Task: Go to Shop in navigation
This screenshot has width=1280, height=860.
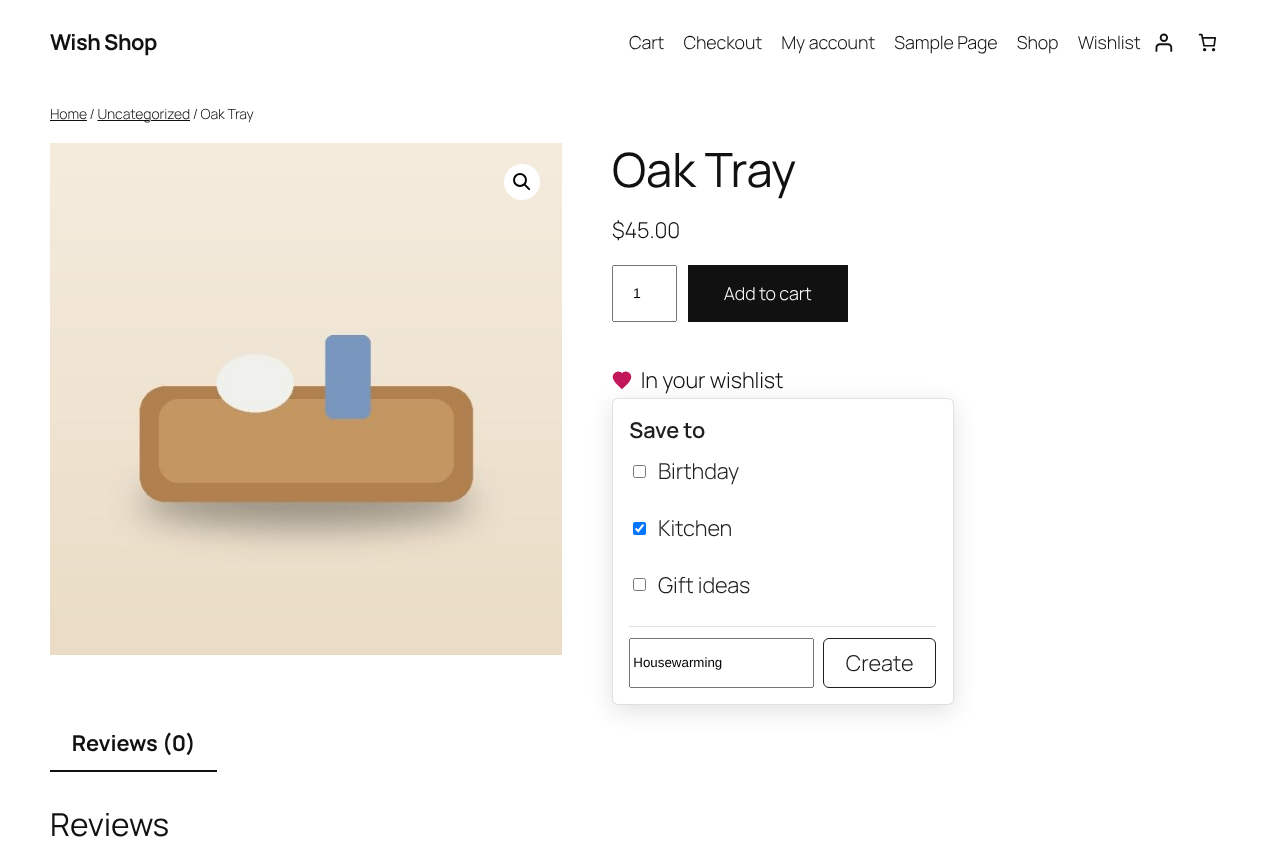Action: [x=1037, y=43]
